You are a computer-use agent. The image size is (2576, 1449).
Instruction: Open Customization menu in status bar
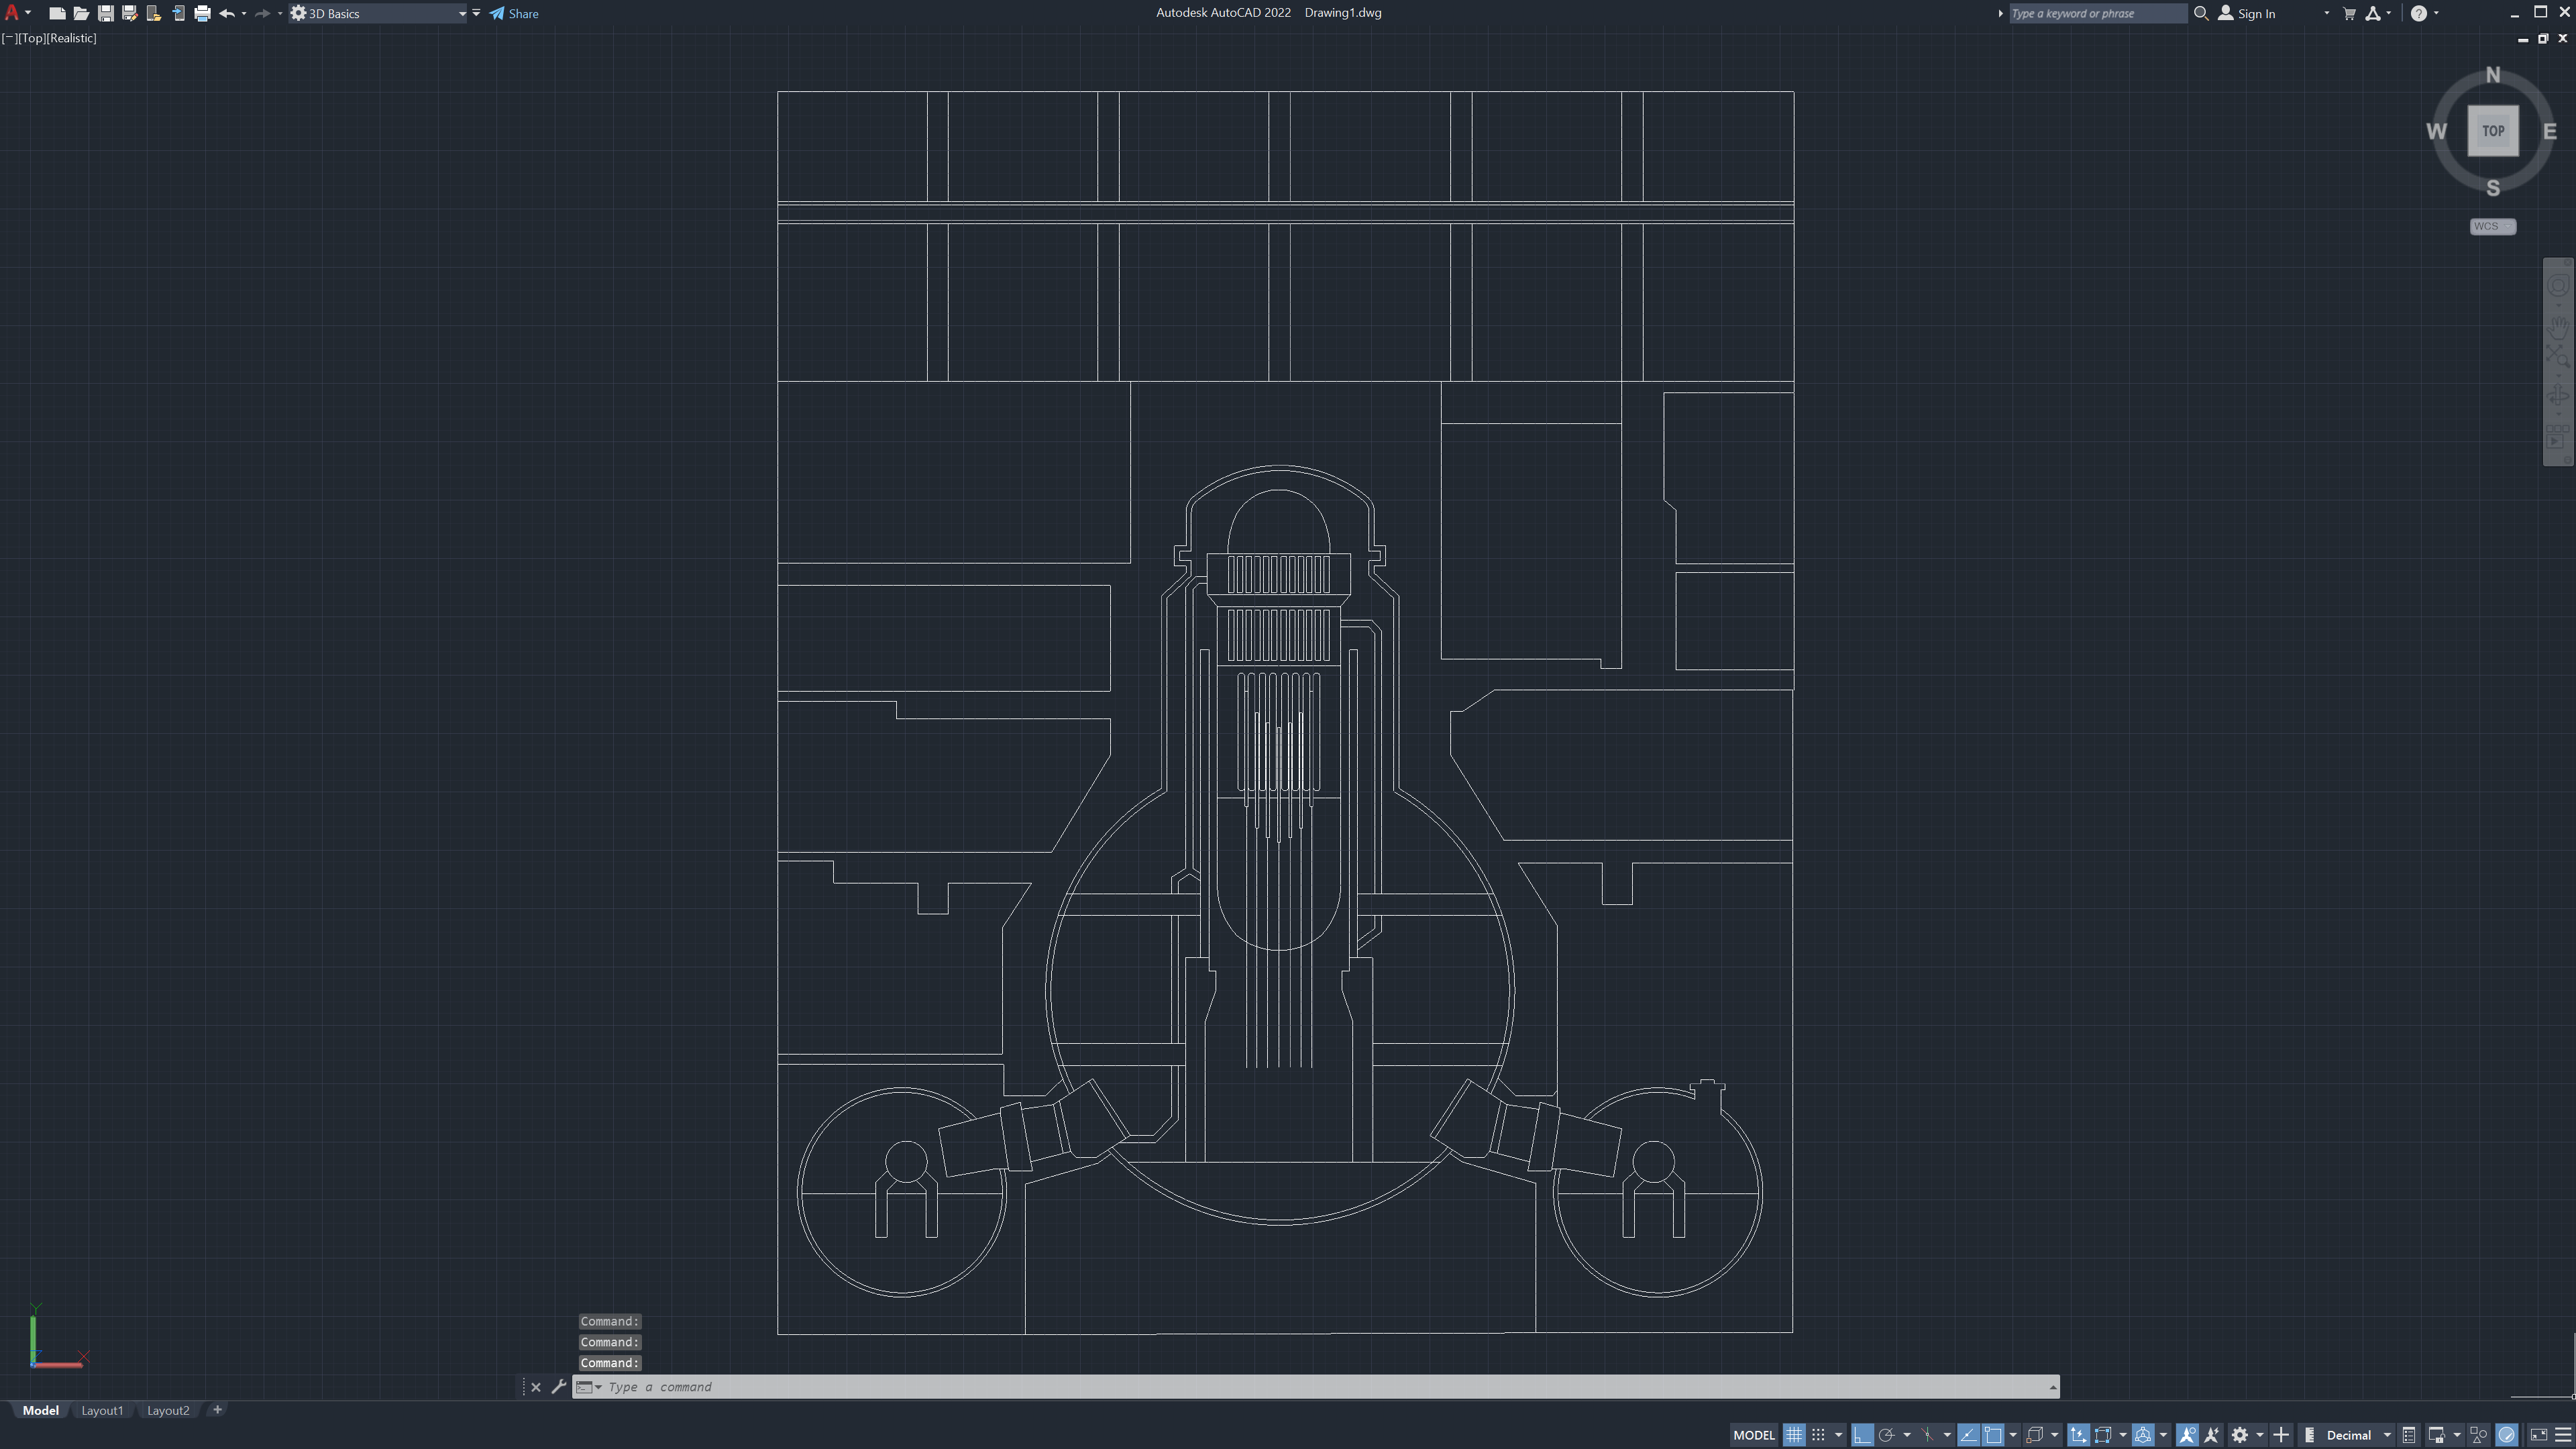coord(2562,1435)
